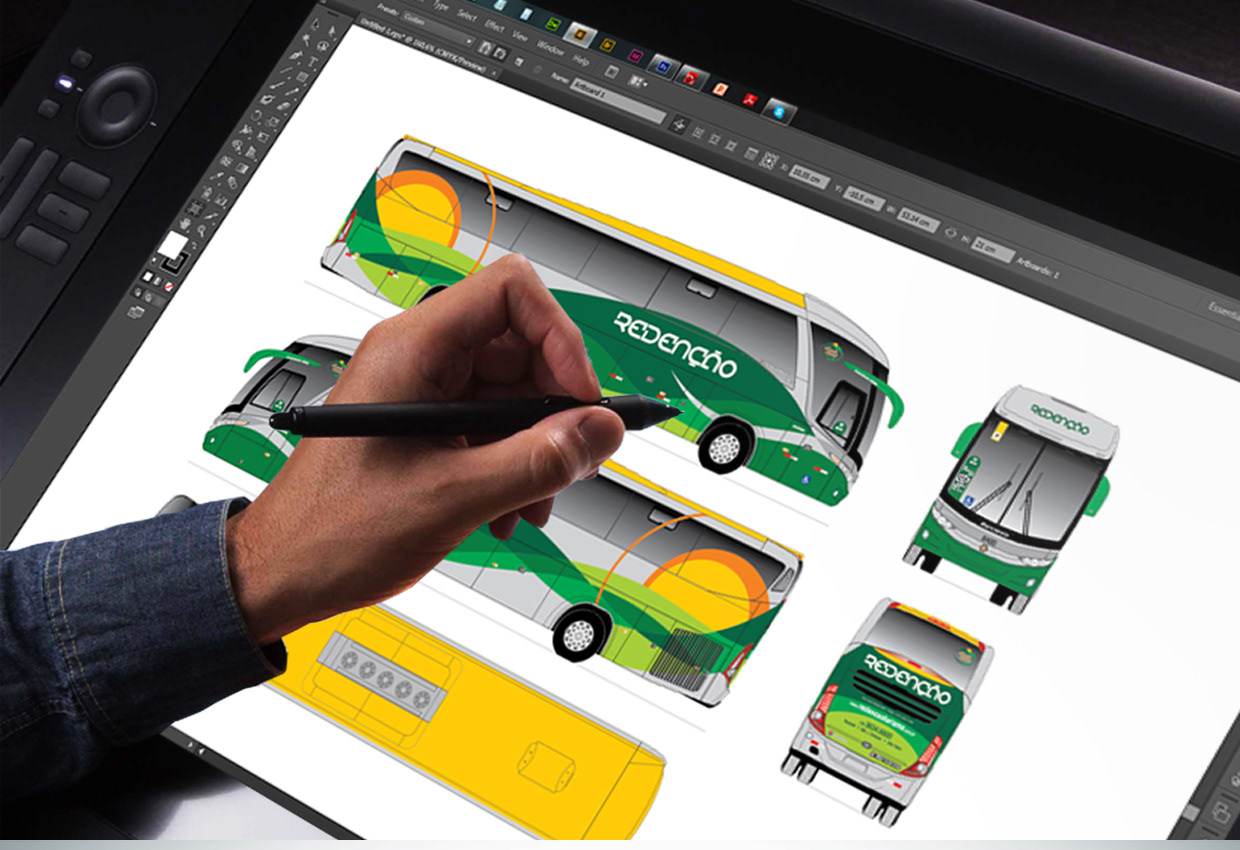Image resolution: width=1240 pixels, height=850 pixels.
Task: Toggle move artwork with artboard
Action: [677, 125]
